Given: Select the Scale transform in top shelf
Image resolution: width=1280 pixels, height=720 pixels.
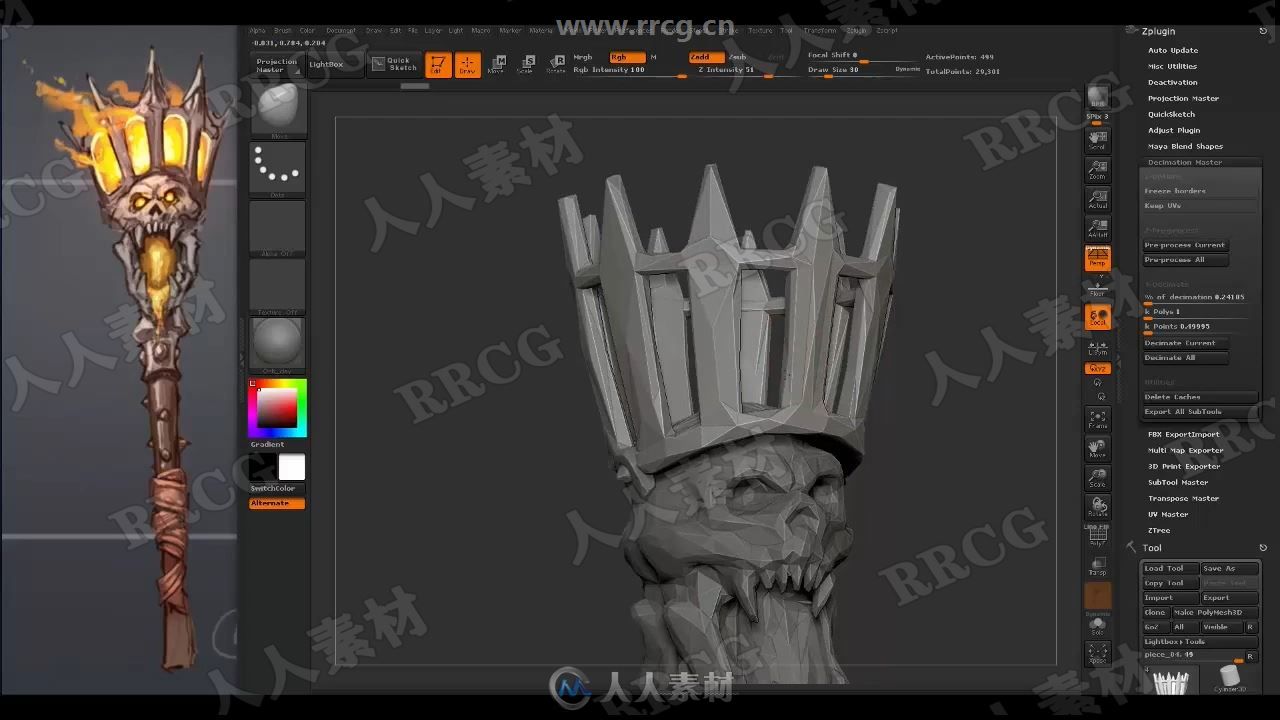Looking at the screenshot, I should coord(526,65).
